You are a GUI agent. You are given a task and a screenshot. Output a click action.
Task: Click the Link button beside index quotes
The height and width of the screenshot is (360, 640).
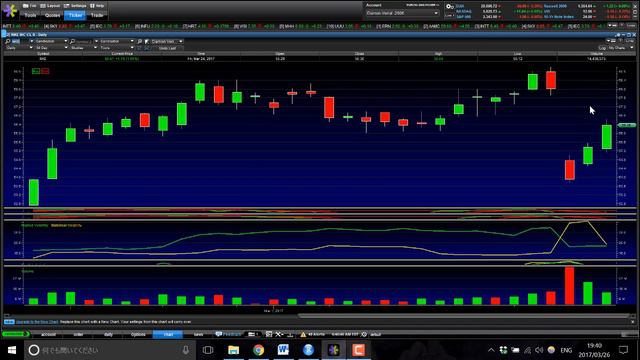point(449,16)
